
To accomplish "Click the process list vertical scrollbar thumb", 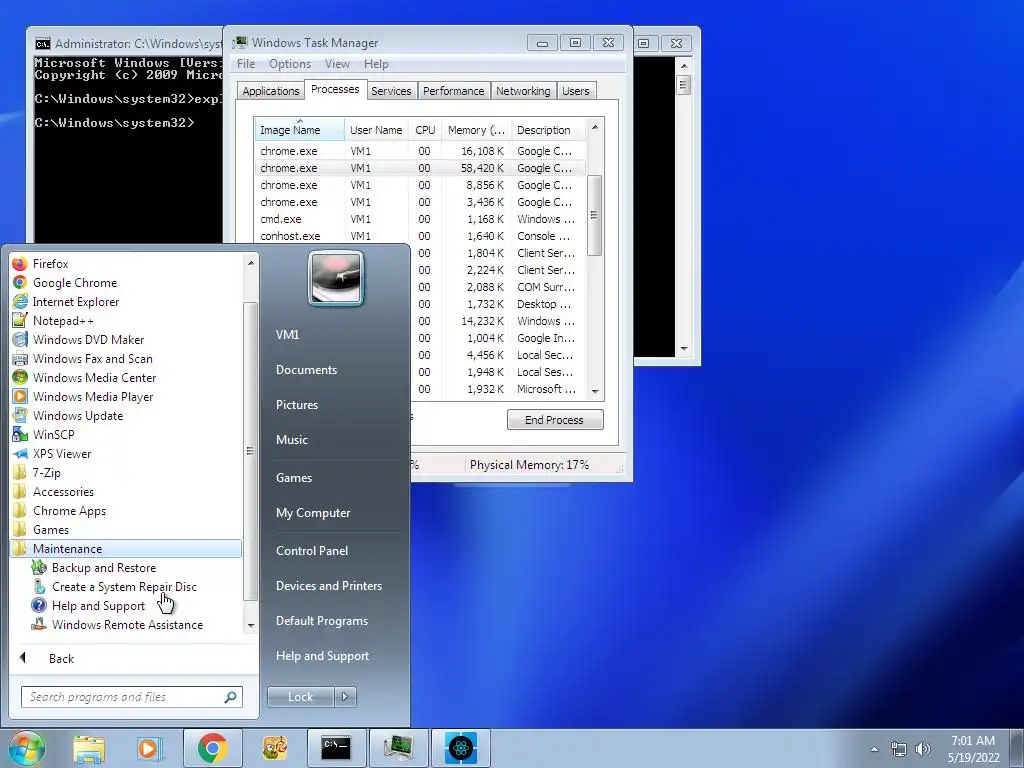I will (594, 215).
